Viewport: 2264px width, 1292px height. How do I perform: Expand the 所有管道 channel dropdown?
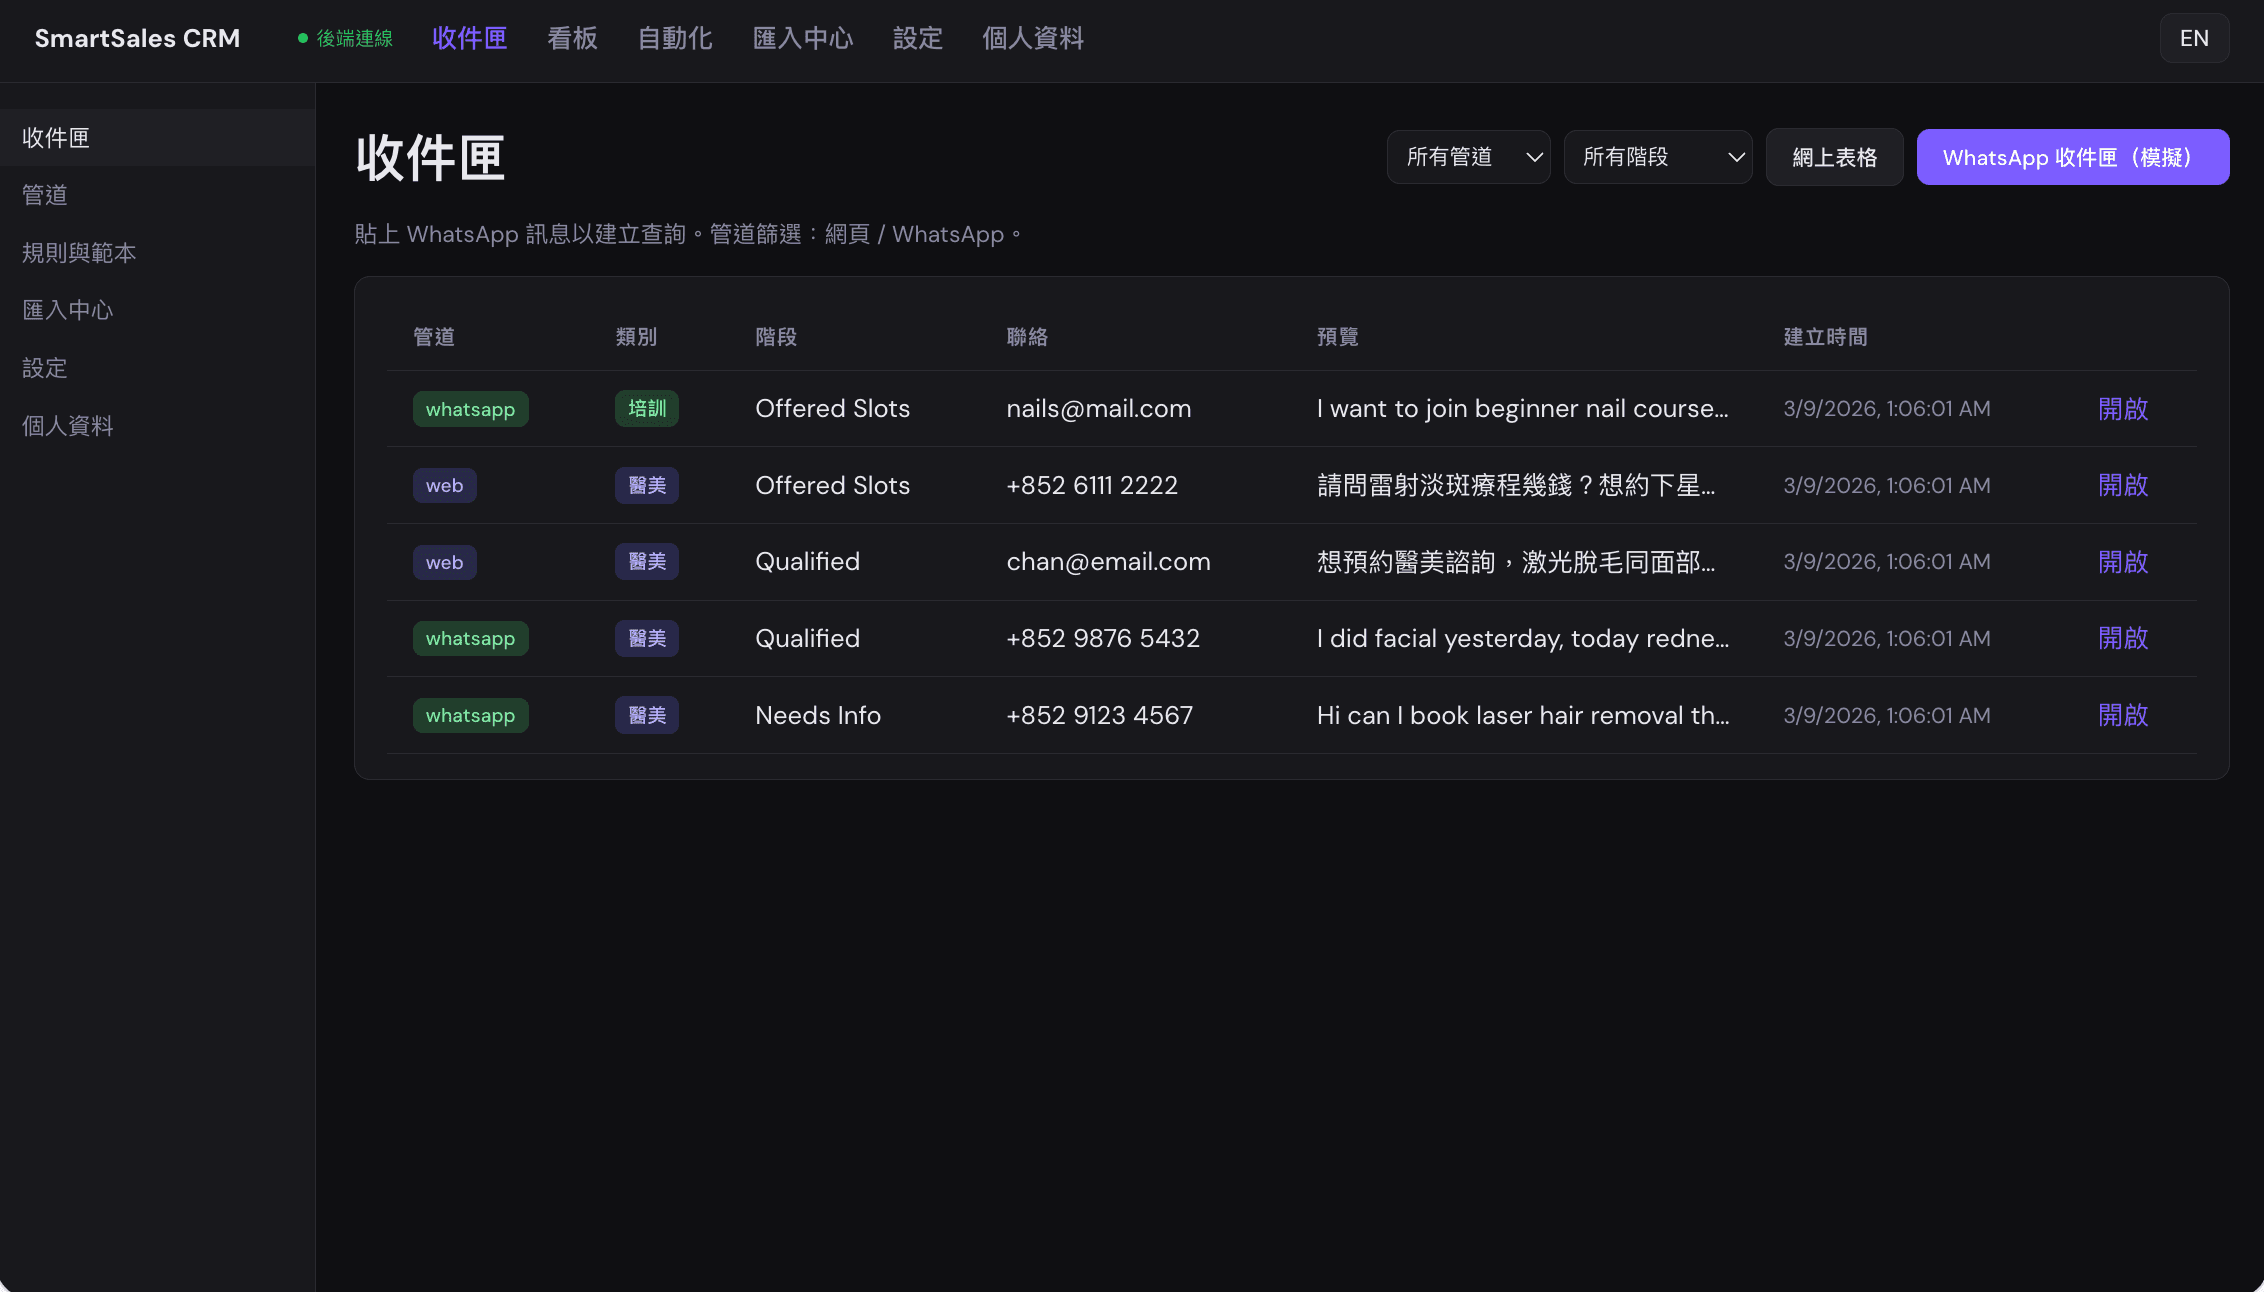(1467, 157)
